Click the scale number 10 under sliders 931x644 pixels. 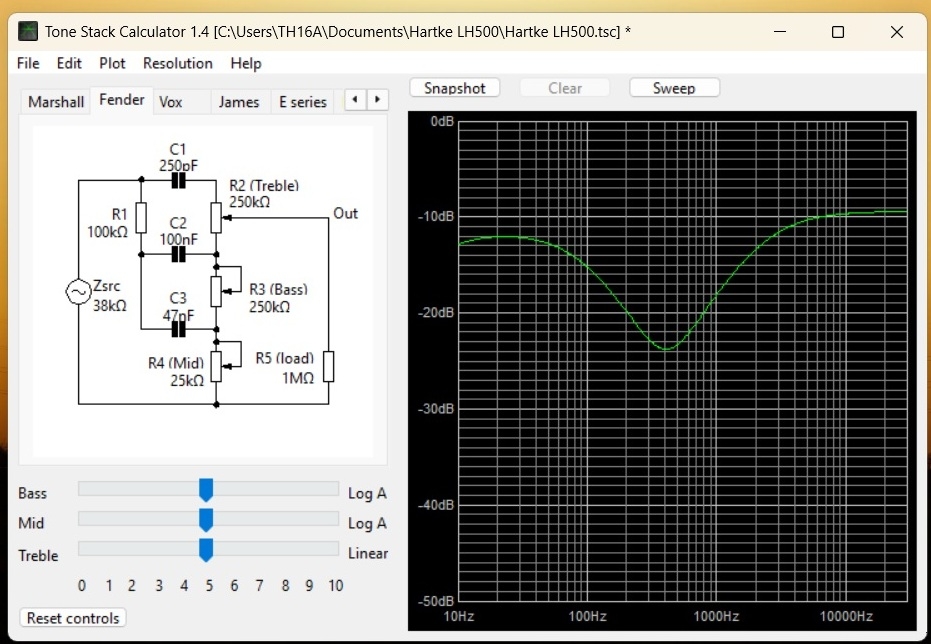[x=335, y=586]
